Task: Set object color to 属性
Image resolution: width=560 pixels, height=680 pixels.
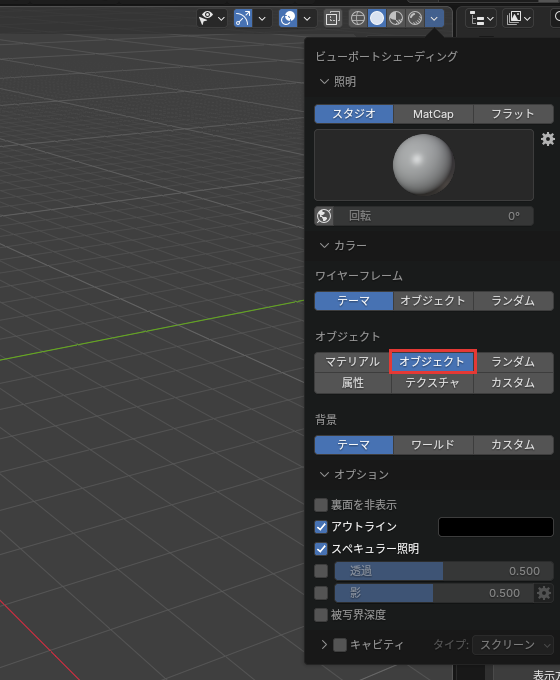Action: pyautogui.click(x=353, y=383)
